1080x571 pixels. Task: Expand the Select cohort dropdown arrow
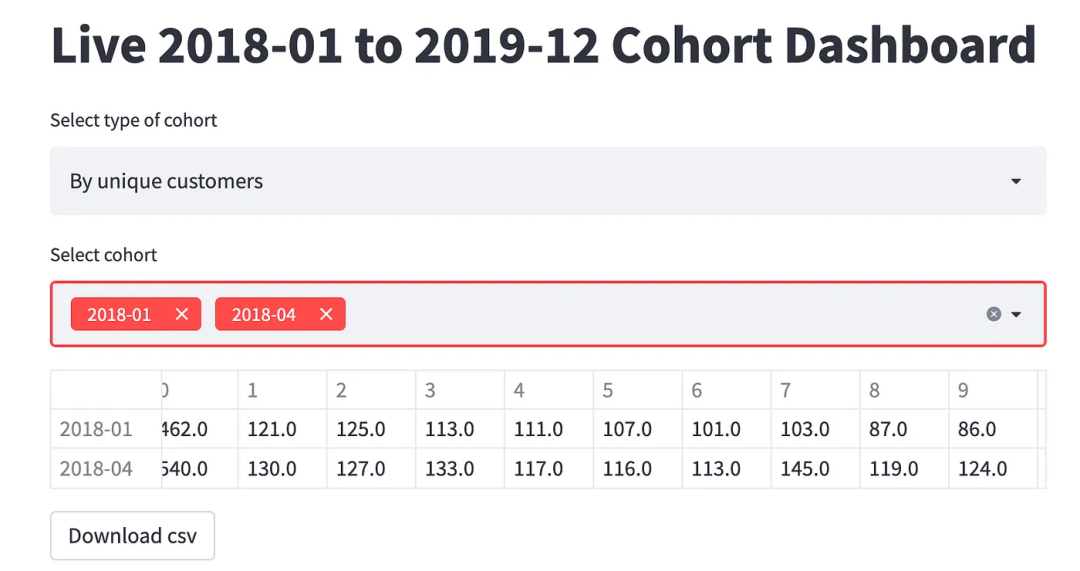[1017, 314]
